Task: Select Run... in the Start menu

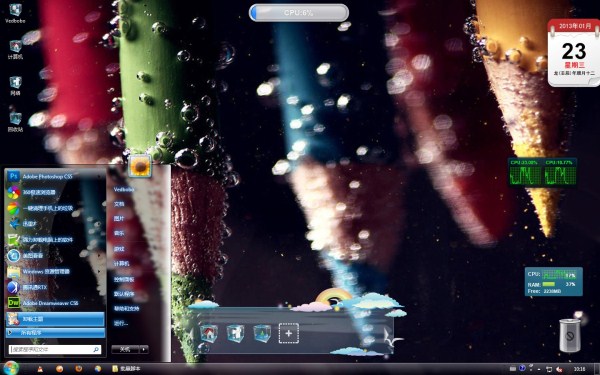Action: tap(121, 323)
